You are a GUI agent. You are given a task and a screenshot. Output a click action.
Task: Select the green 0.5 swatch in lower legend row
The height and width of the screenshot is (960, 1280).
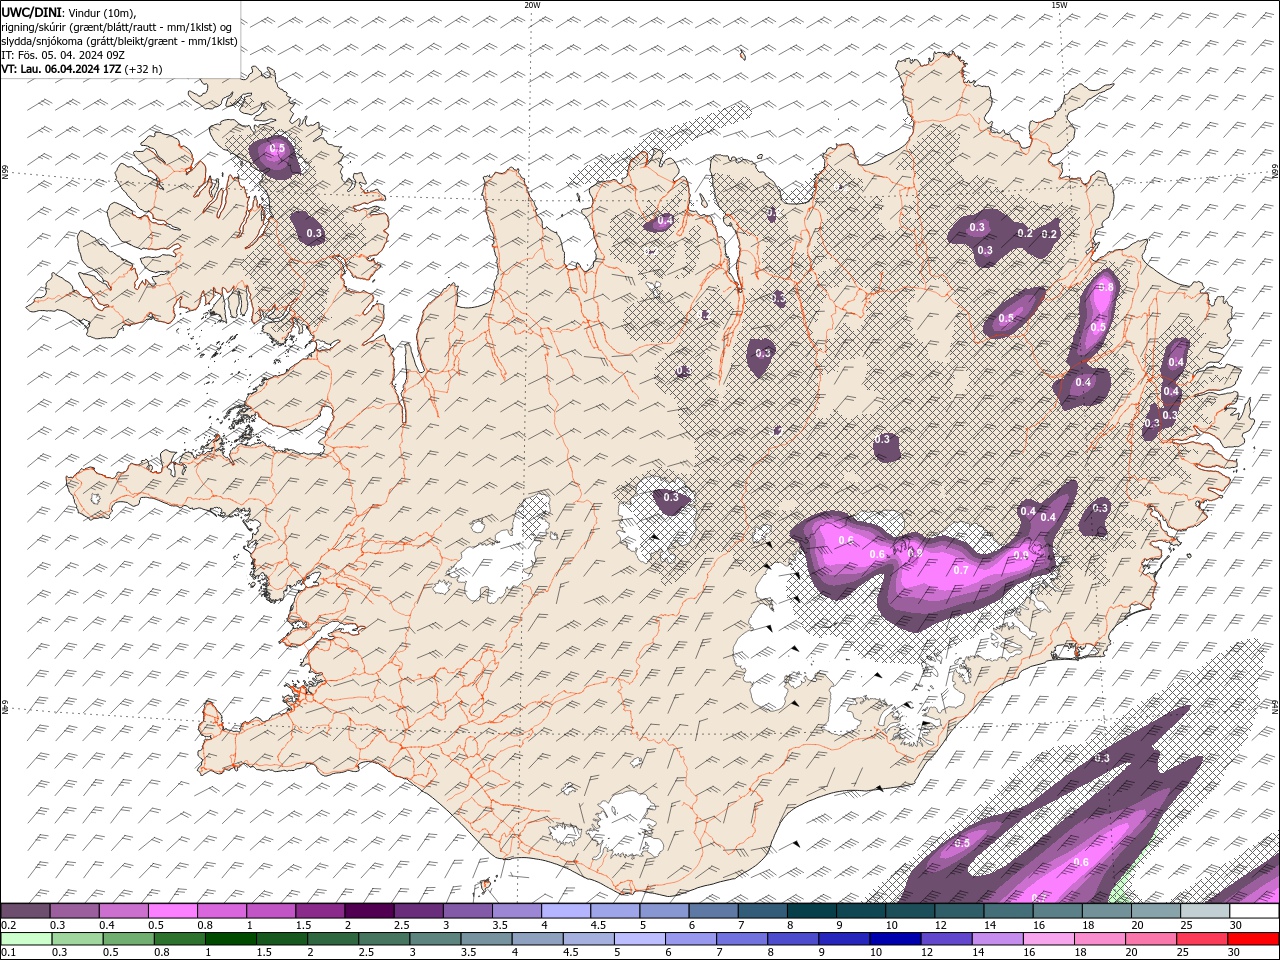[129, 939]
